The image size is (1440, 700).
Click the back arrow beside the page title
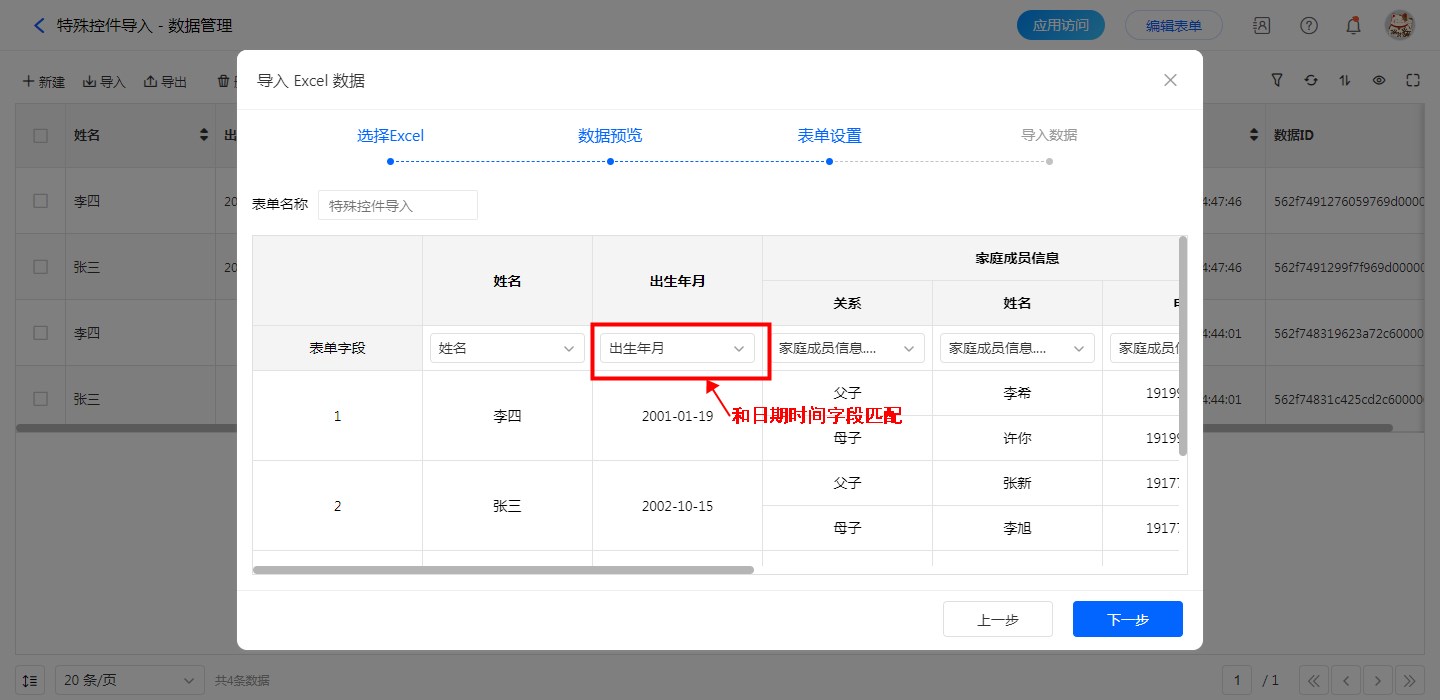(39, 26)
